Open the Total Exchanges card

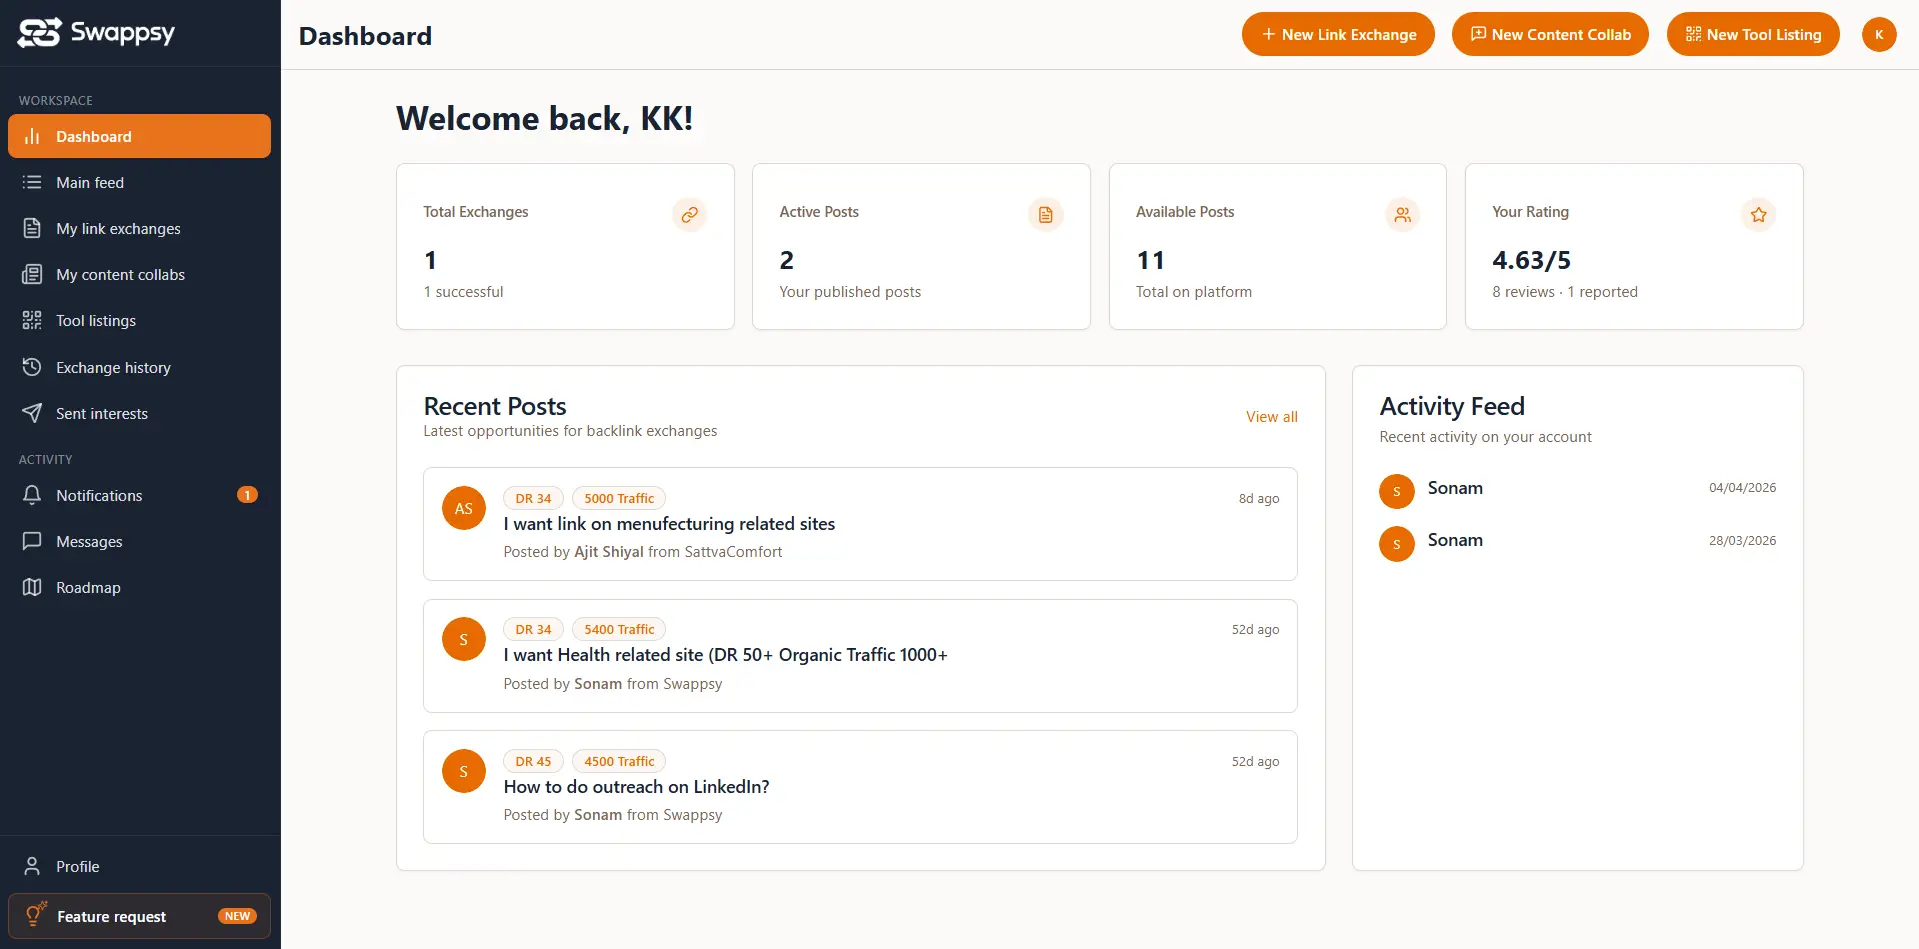pyautogui.click(x=565, y=247)
